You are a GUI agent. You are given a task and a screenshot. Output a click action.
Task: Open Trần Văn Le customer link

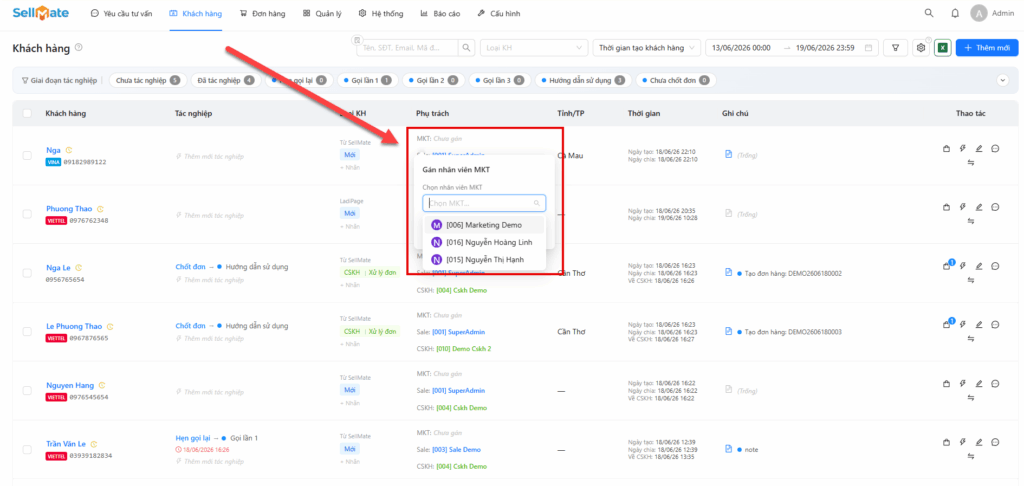point(67,444)
